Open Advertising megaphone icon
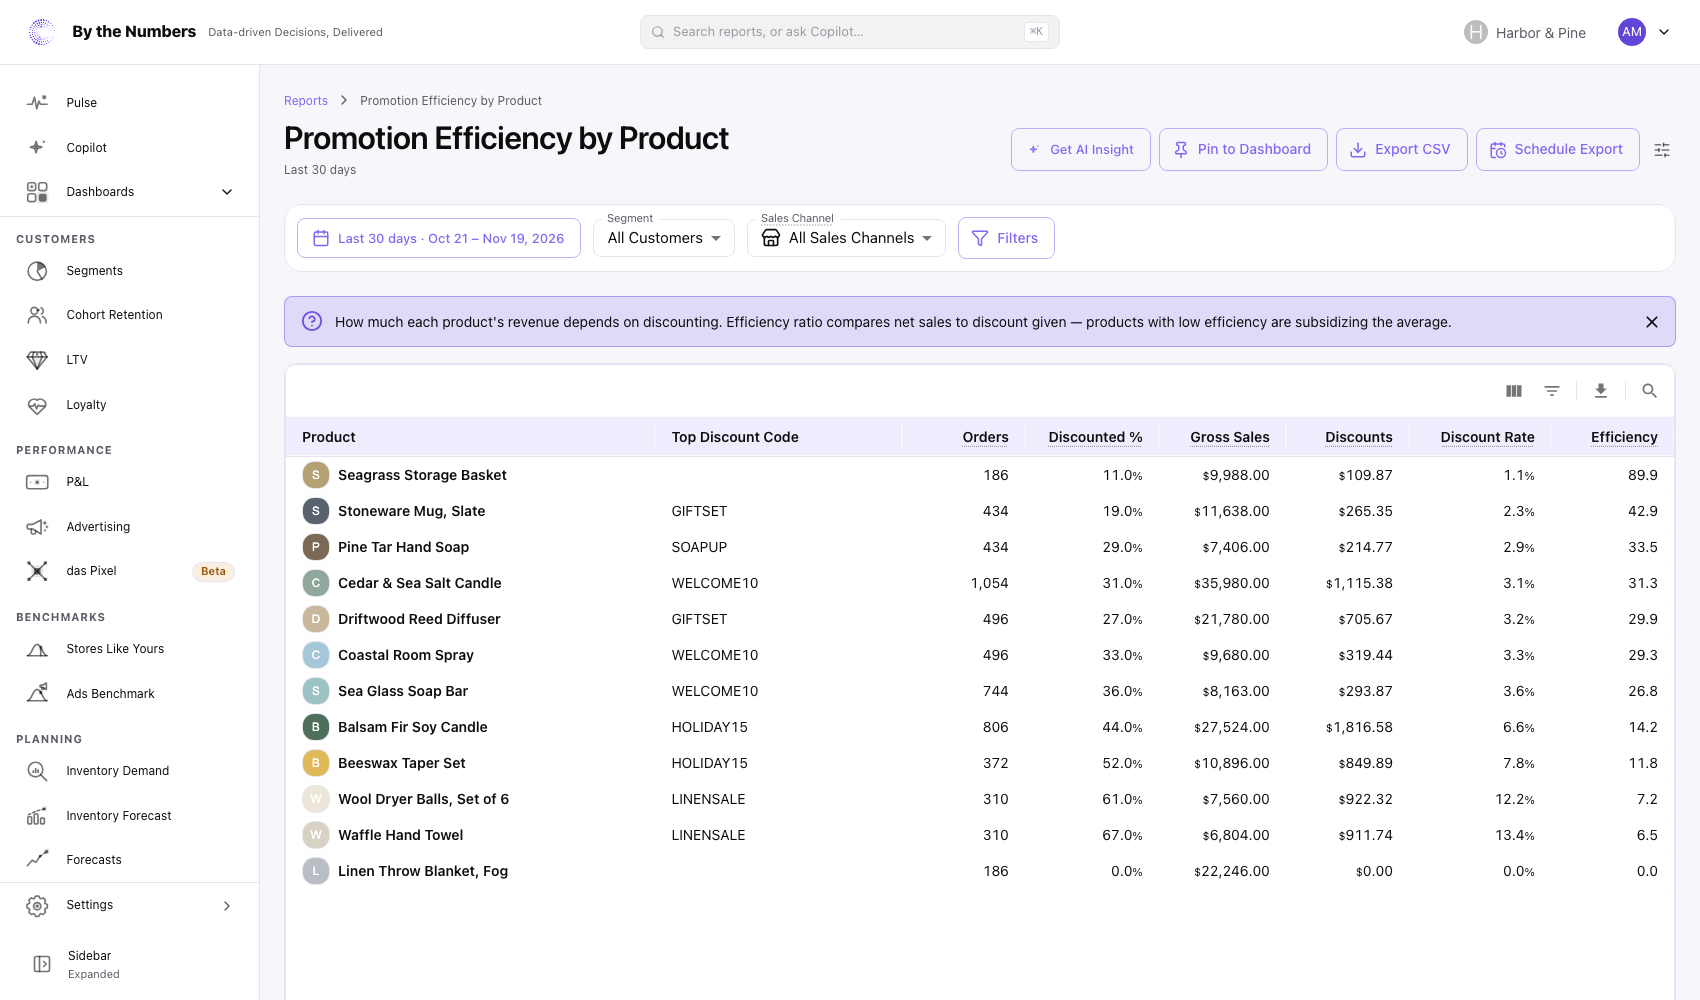Screen dimensions: 1700x1000 (x=37, y=527)
